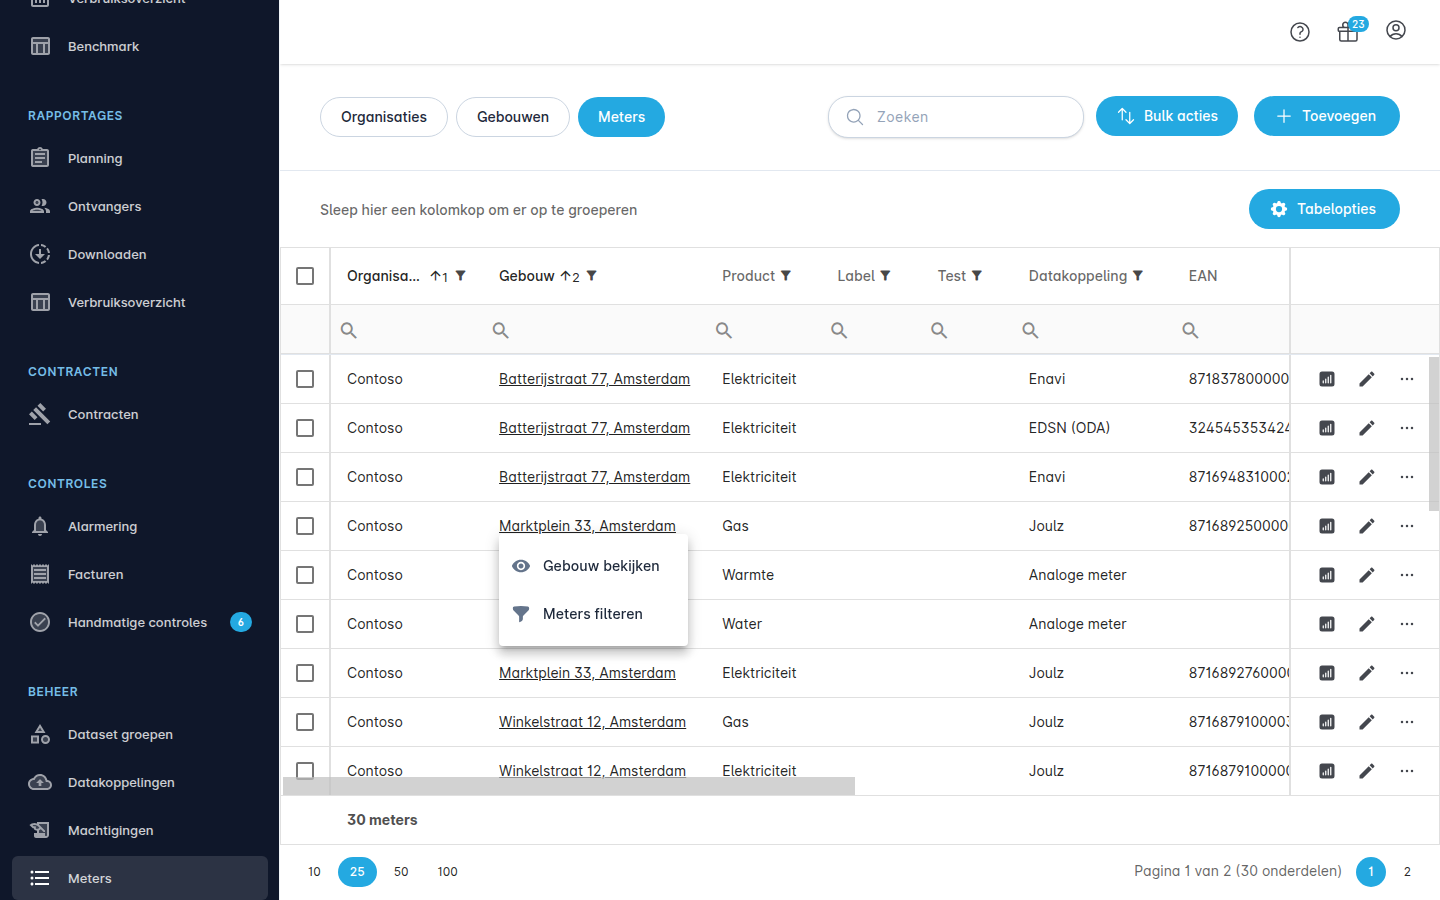The width and height of the screenshot is (1440, 900).
Task: Check the Marktplein 33 Elektriciteit row checkbox
Action: (x=305, y=673)
